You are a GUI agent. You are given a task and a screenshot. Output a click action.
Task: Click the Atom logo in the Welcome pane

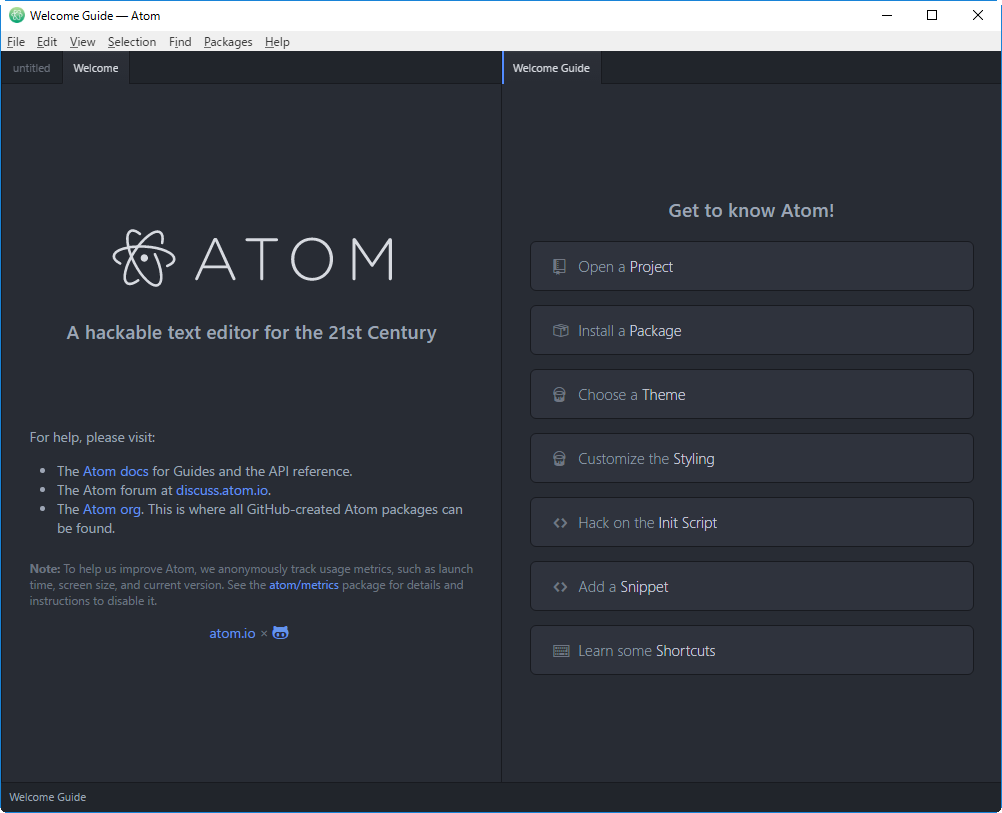click(252, 258)
